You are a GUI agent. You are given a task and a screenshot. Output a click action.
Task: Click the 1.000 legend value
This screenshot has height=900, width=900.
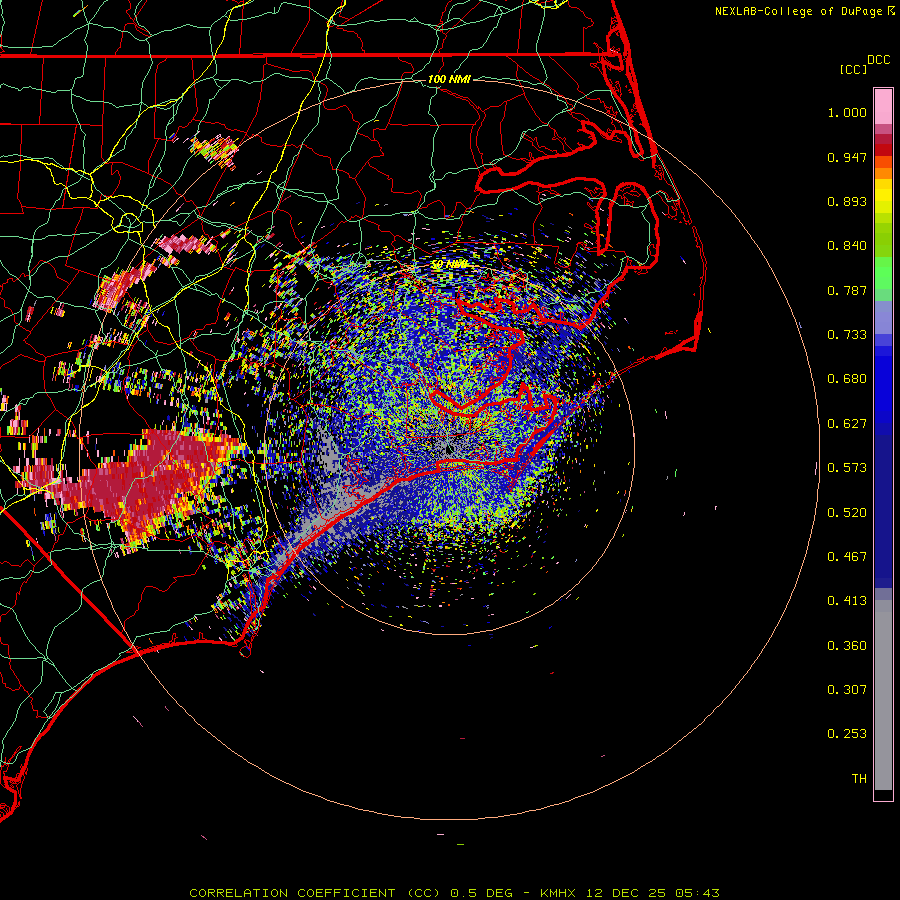(847, 112)
